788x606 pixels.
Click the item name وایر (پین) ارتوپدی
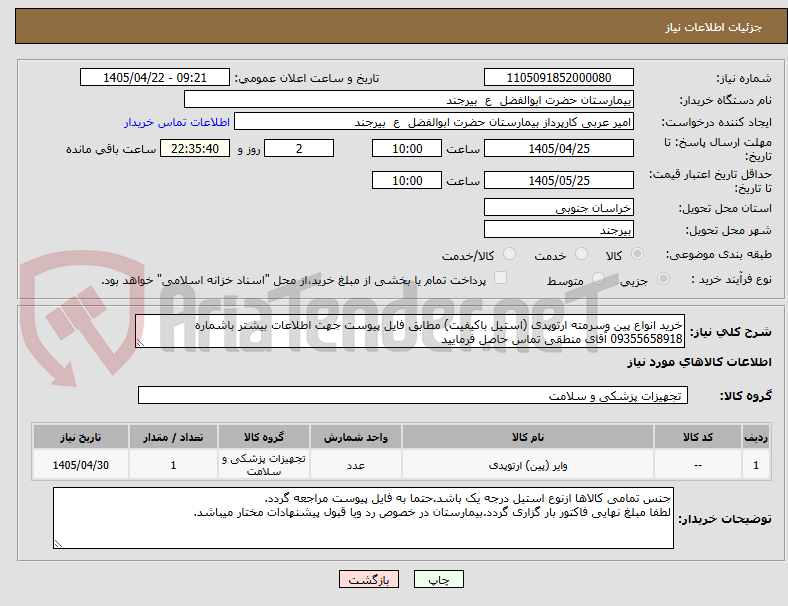(528, 465)
